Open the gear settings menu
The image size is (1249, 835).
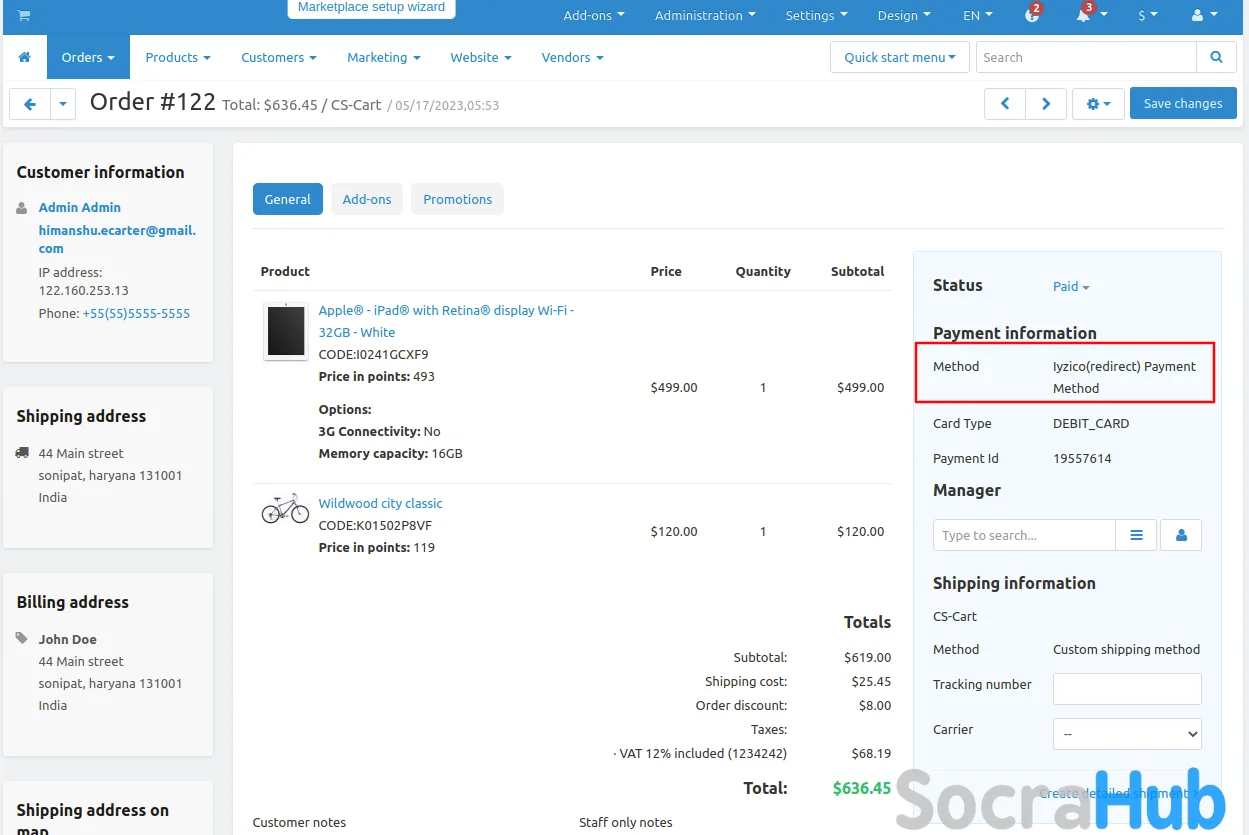click(x=1098, y=104)
